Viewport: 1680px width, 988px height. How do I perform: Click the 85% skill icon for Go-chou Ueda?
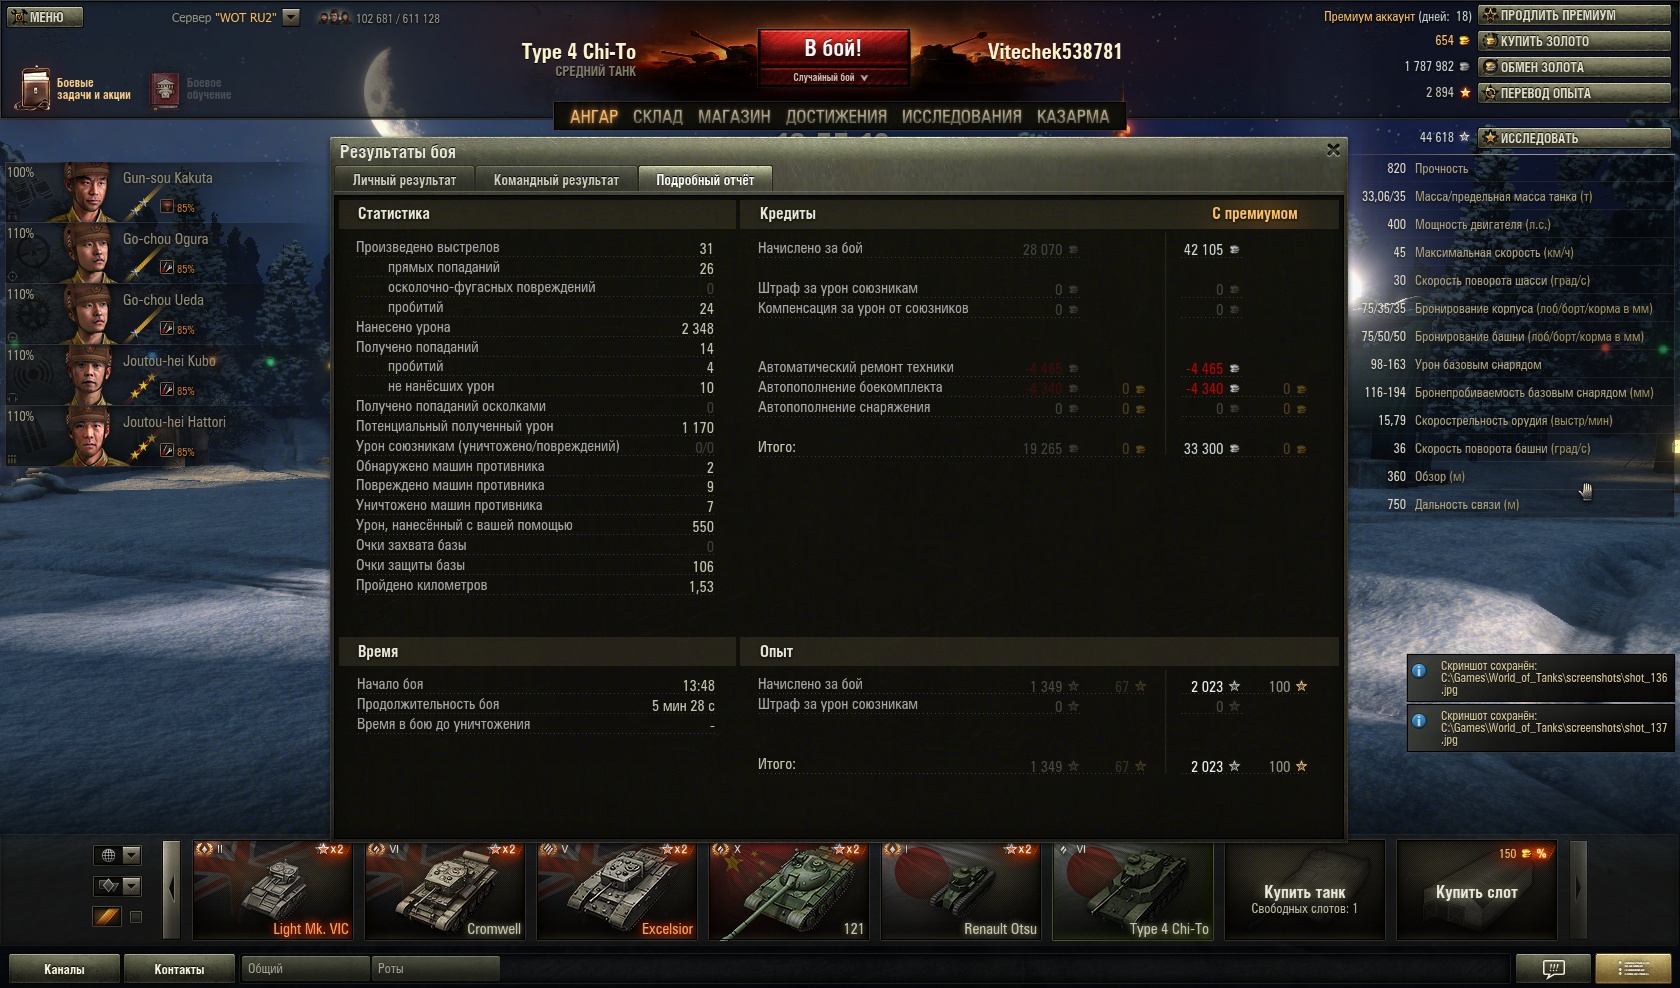coord(167,329)
